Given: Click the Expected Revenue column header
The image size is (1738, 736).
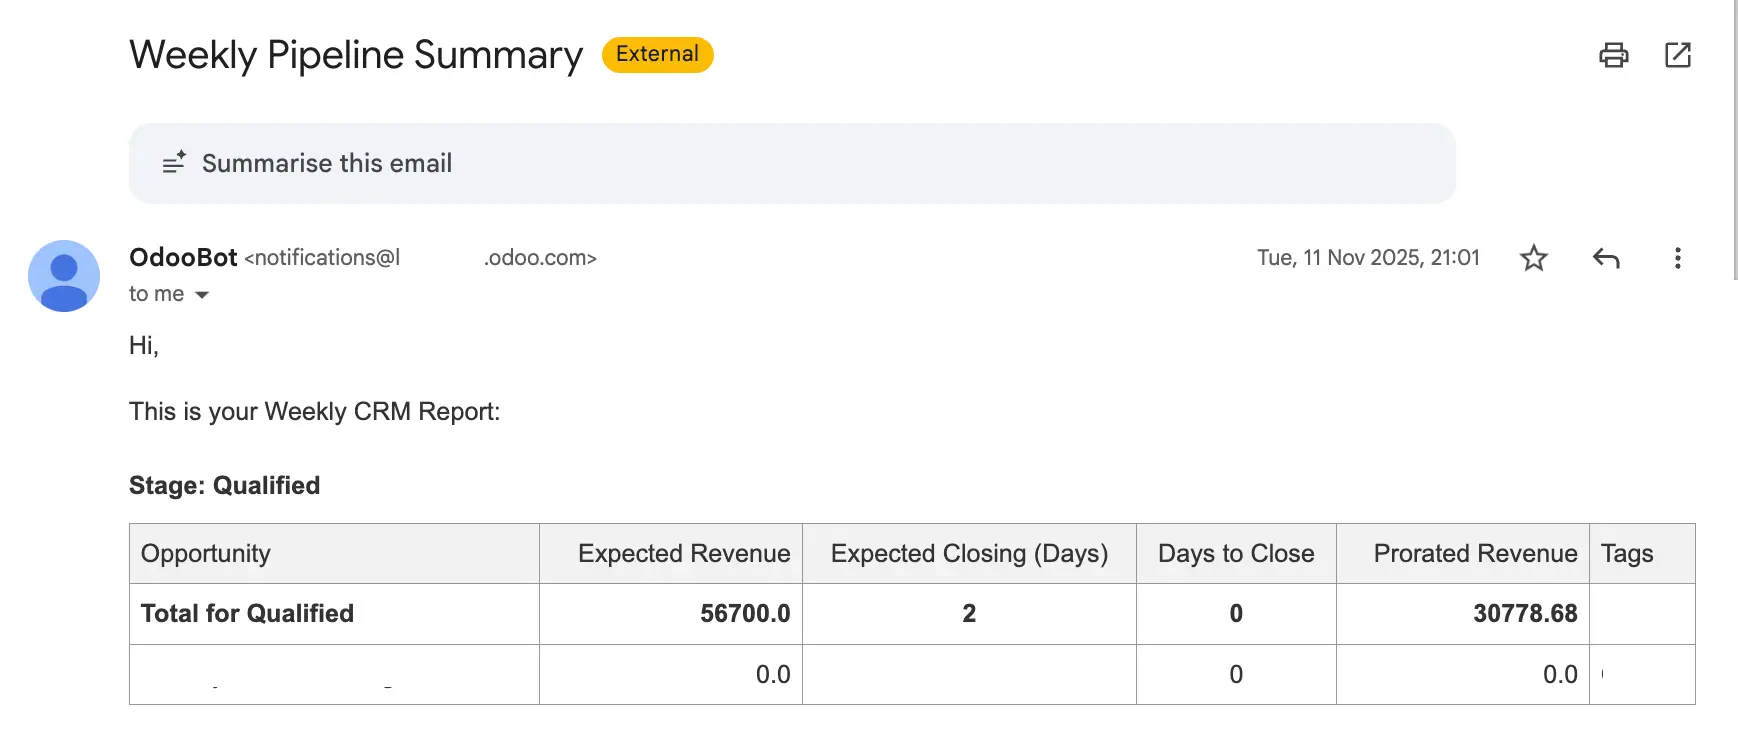Looking at the screenshot, I should point(684,554).
